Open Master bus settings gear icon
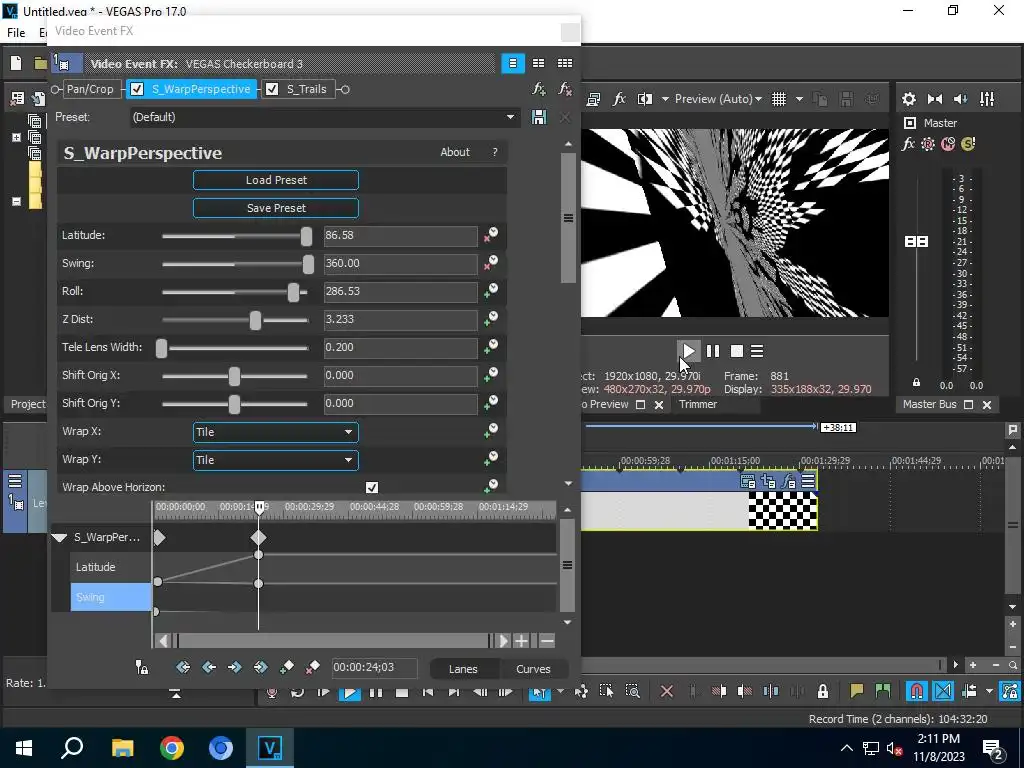Viewport: 1024px width, 768px height. click(x=908, y=99)
